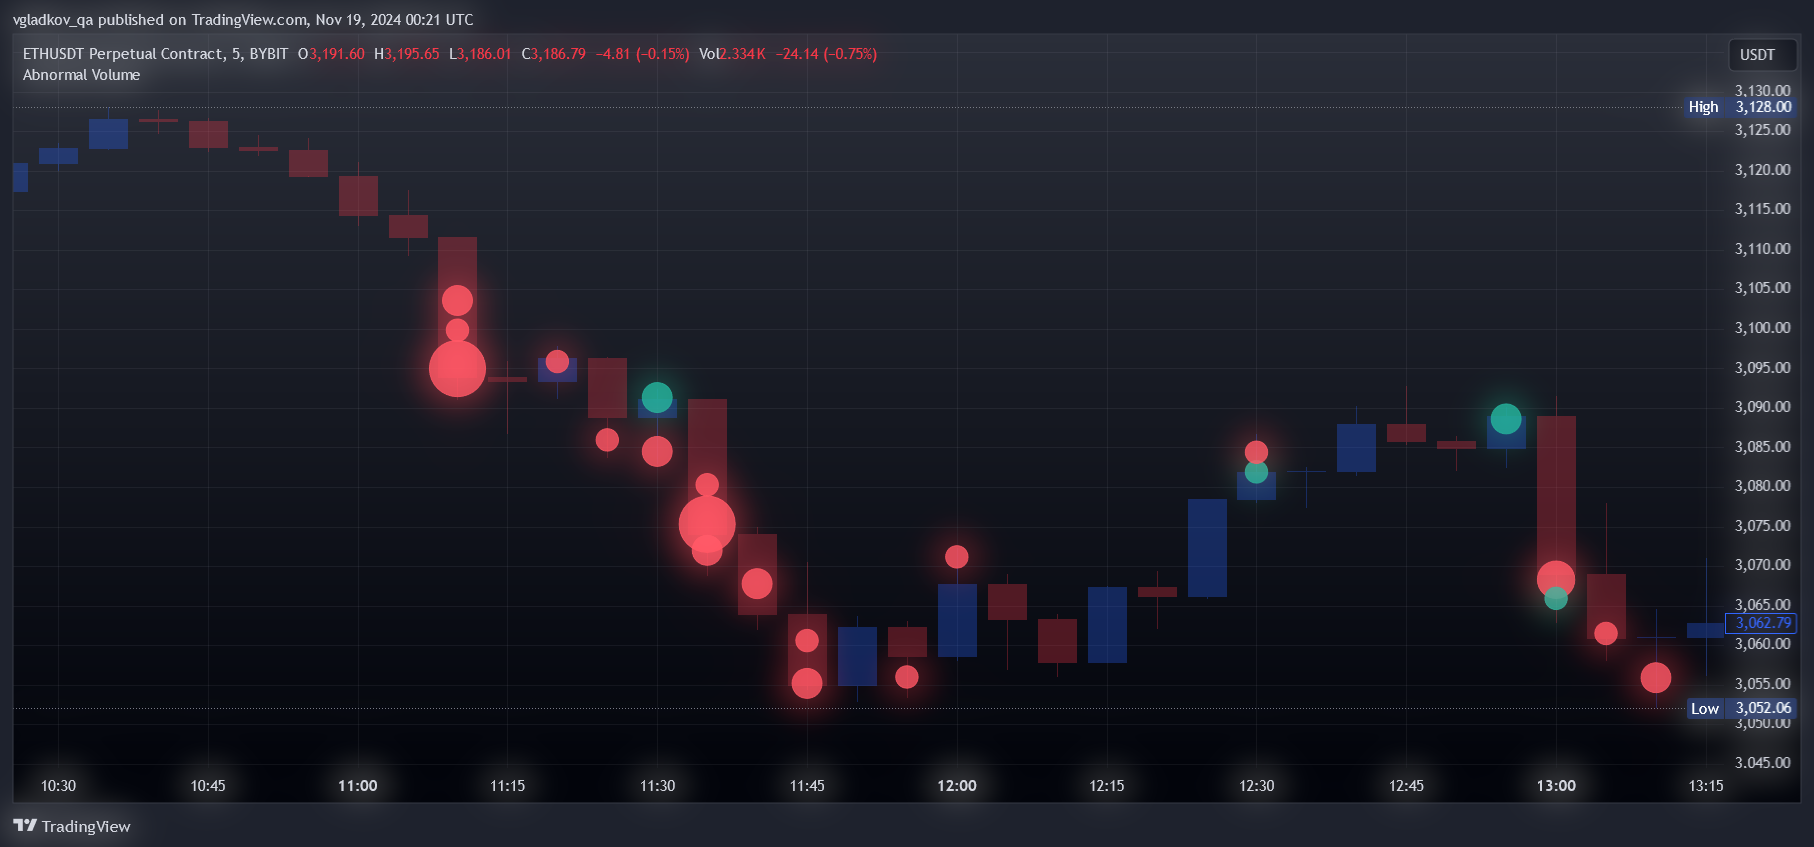Screen dimensions: 1814x847
Task: Select the Abnormal Volume indicator label
Action: 81,75
